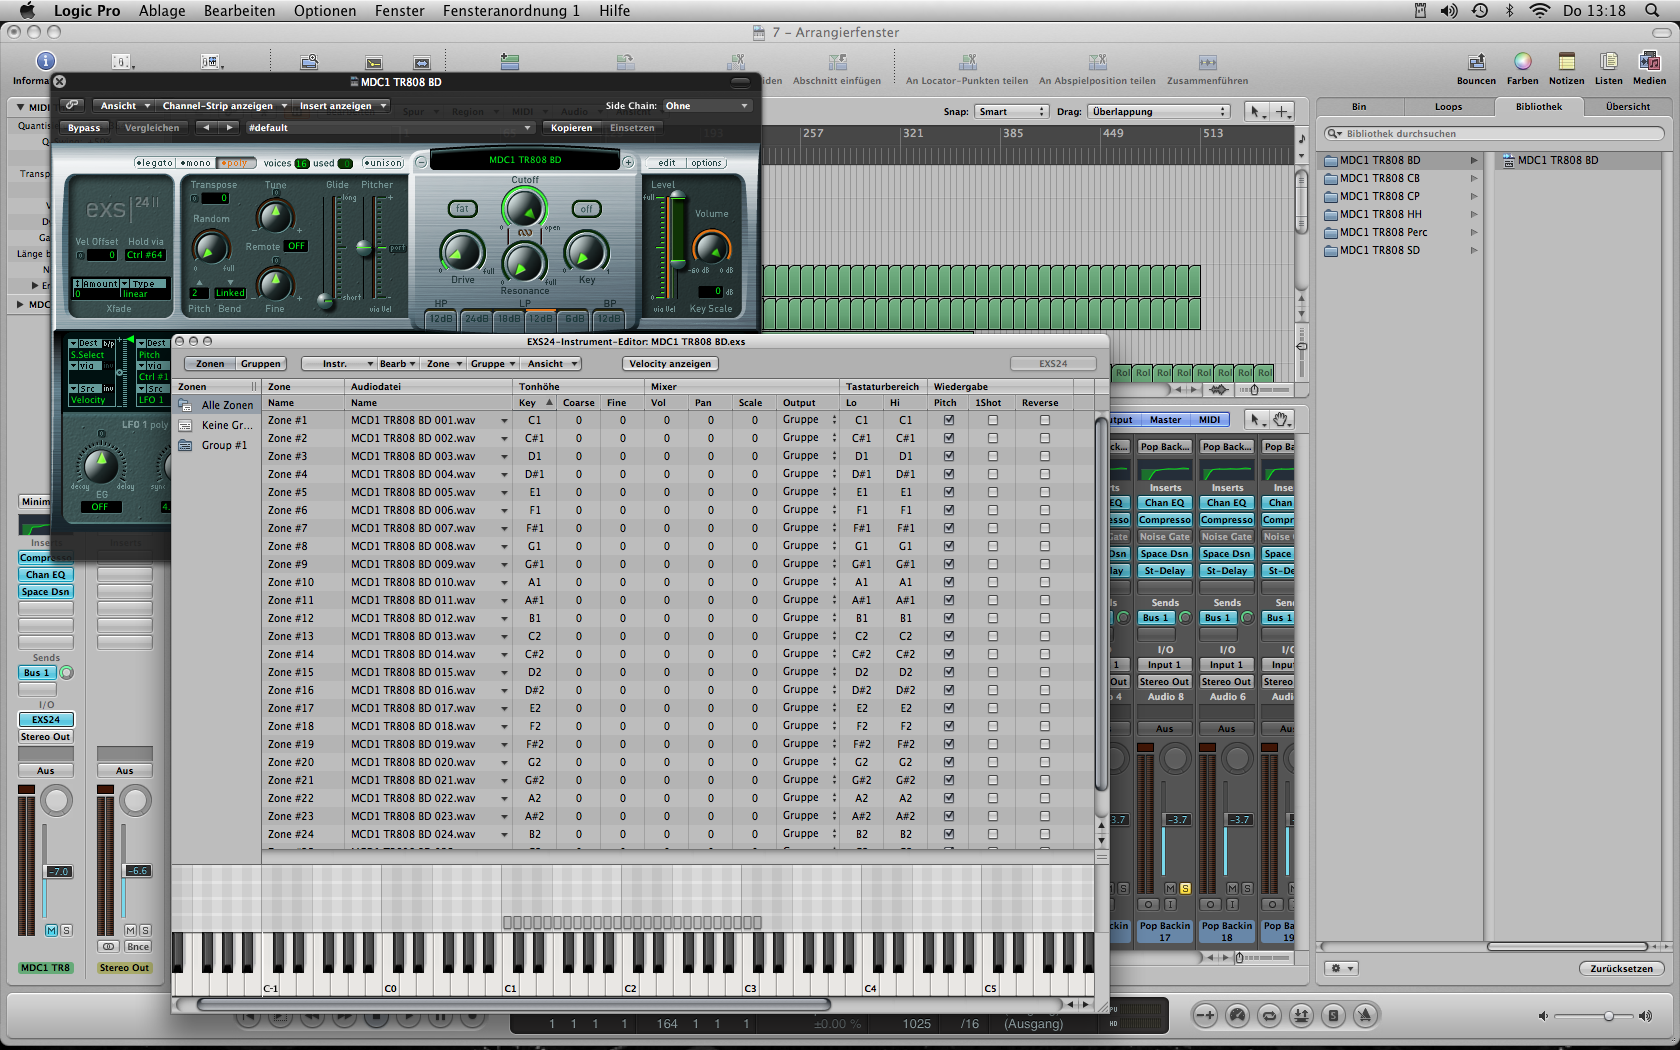1680x1050 pixels.
Task: Enable Reverse for Zone #5
Action: coord(1045,492)
